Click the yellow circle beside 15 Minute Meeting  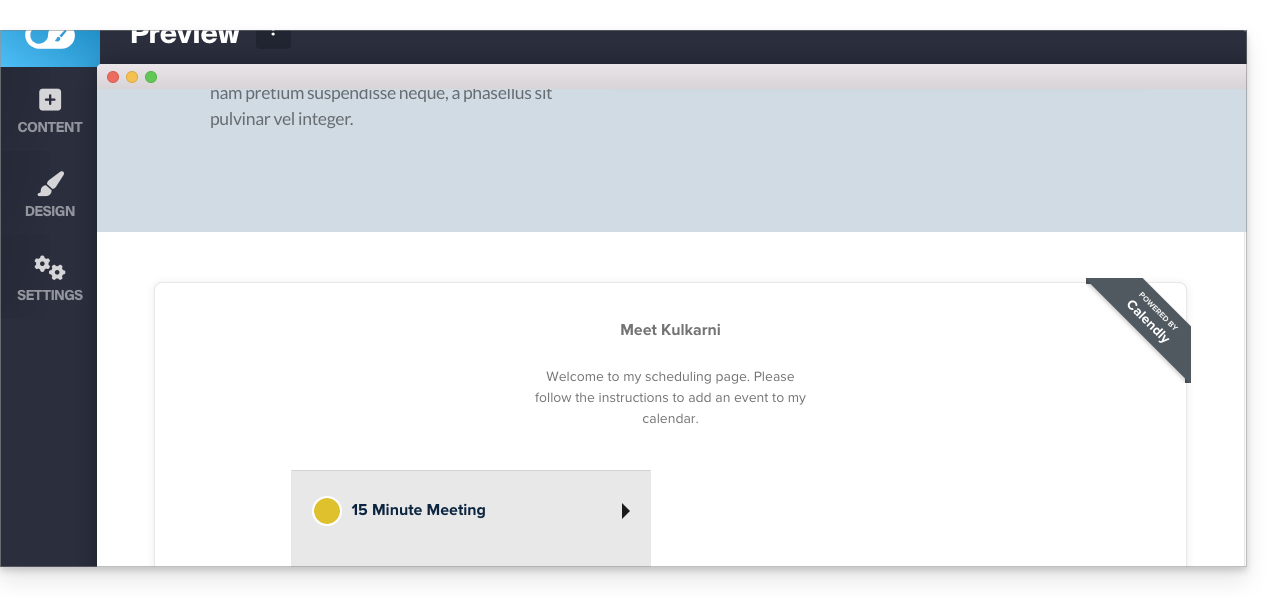tap(327, 511)
